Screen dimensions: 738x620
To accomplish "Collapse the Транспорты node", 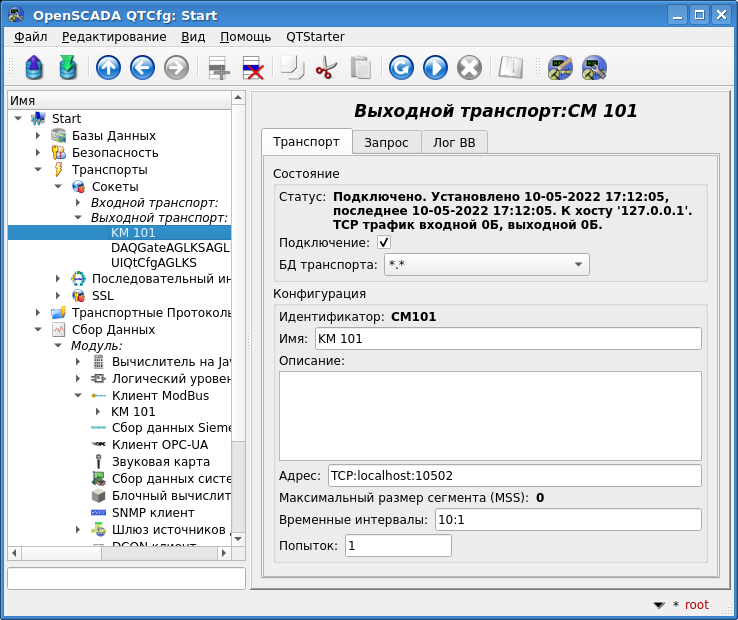I will 38,169.
